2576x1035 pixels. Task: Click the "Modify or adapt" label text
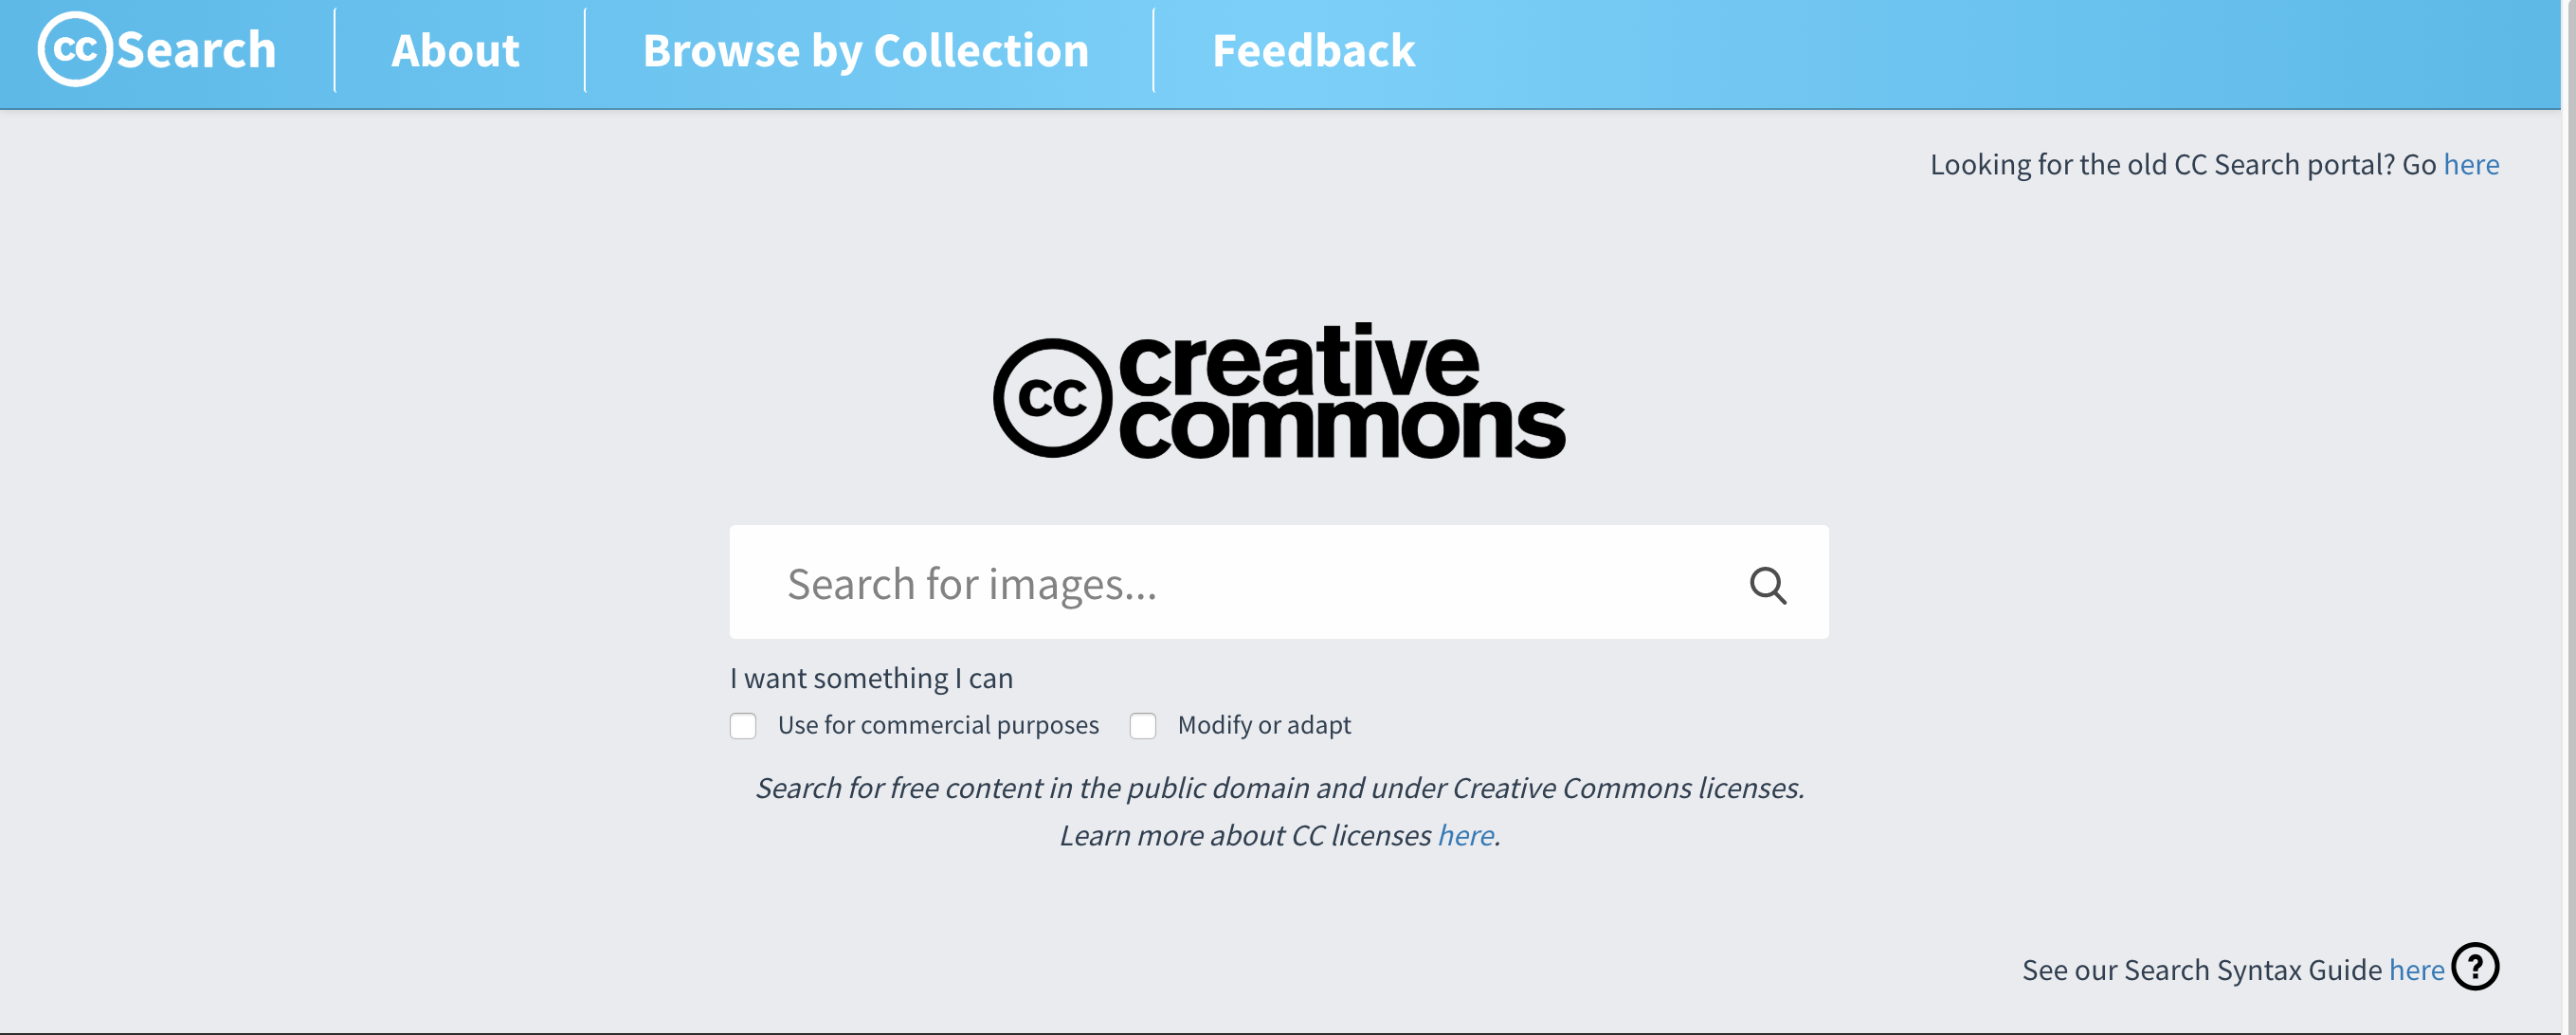click(1264, 725)
